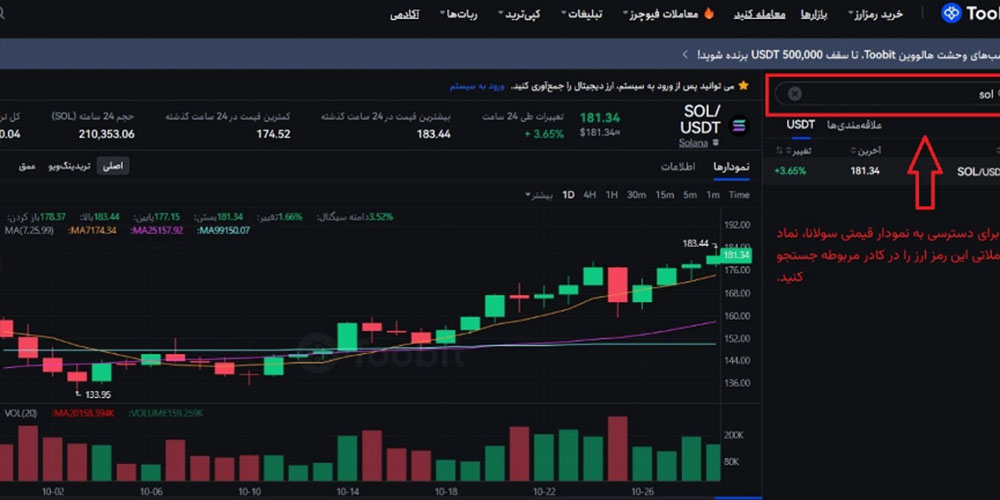Select the اصلی chart mode
The image size is (1000, 500).
114,166
